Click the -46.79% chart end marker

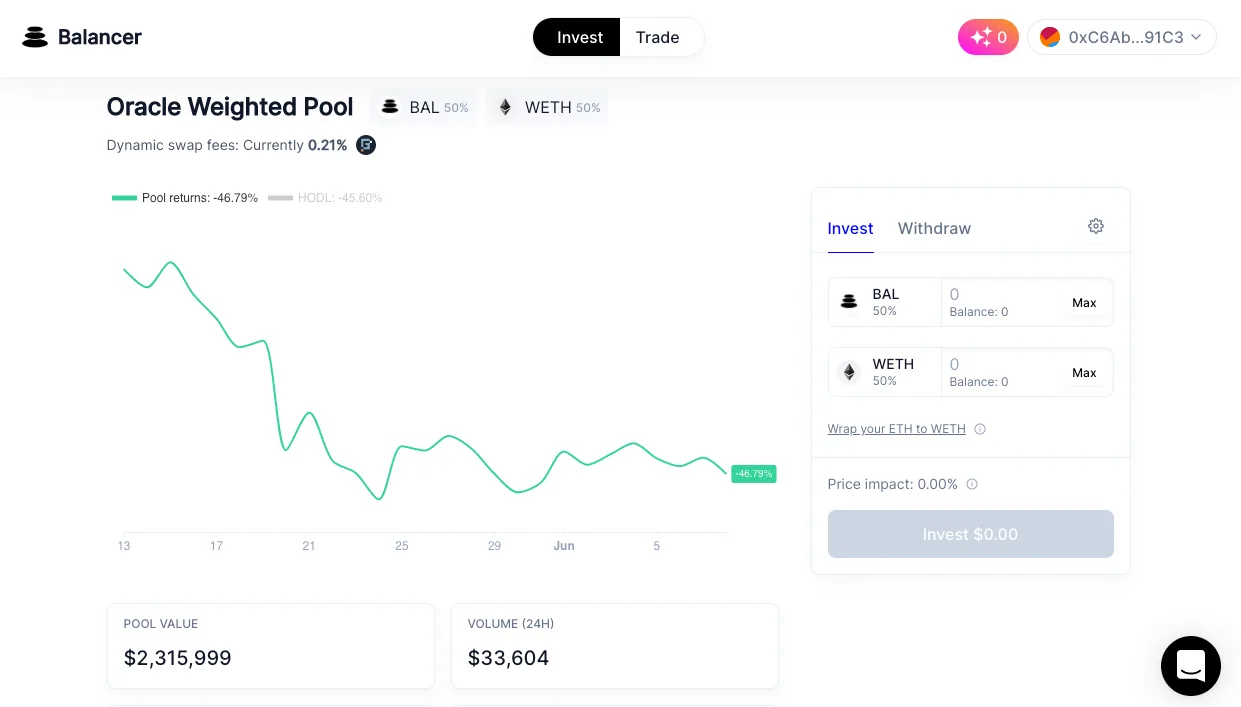pyautogui.click(x=753, y=473)
